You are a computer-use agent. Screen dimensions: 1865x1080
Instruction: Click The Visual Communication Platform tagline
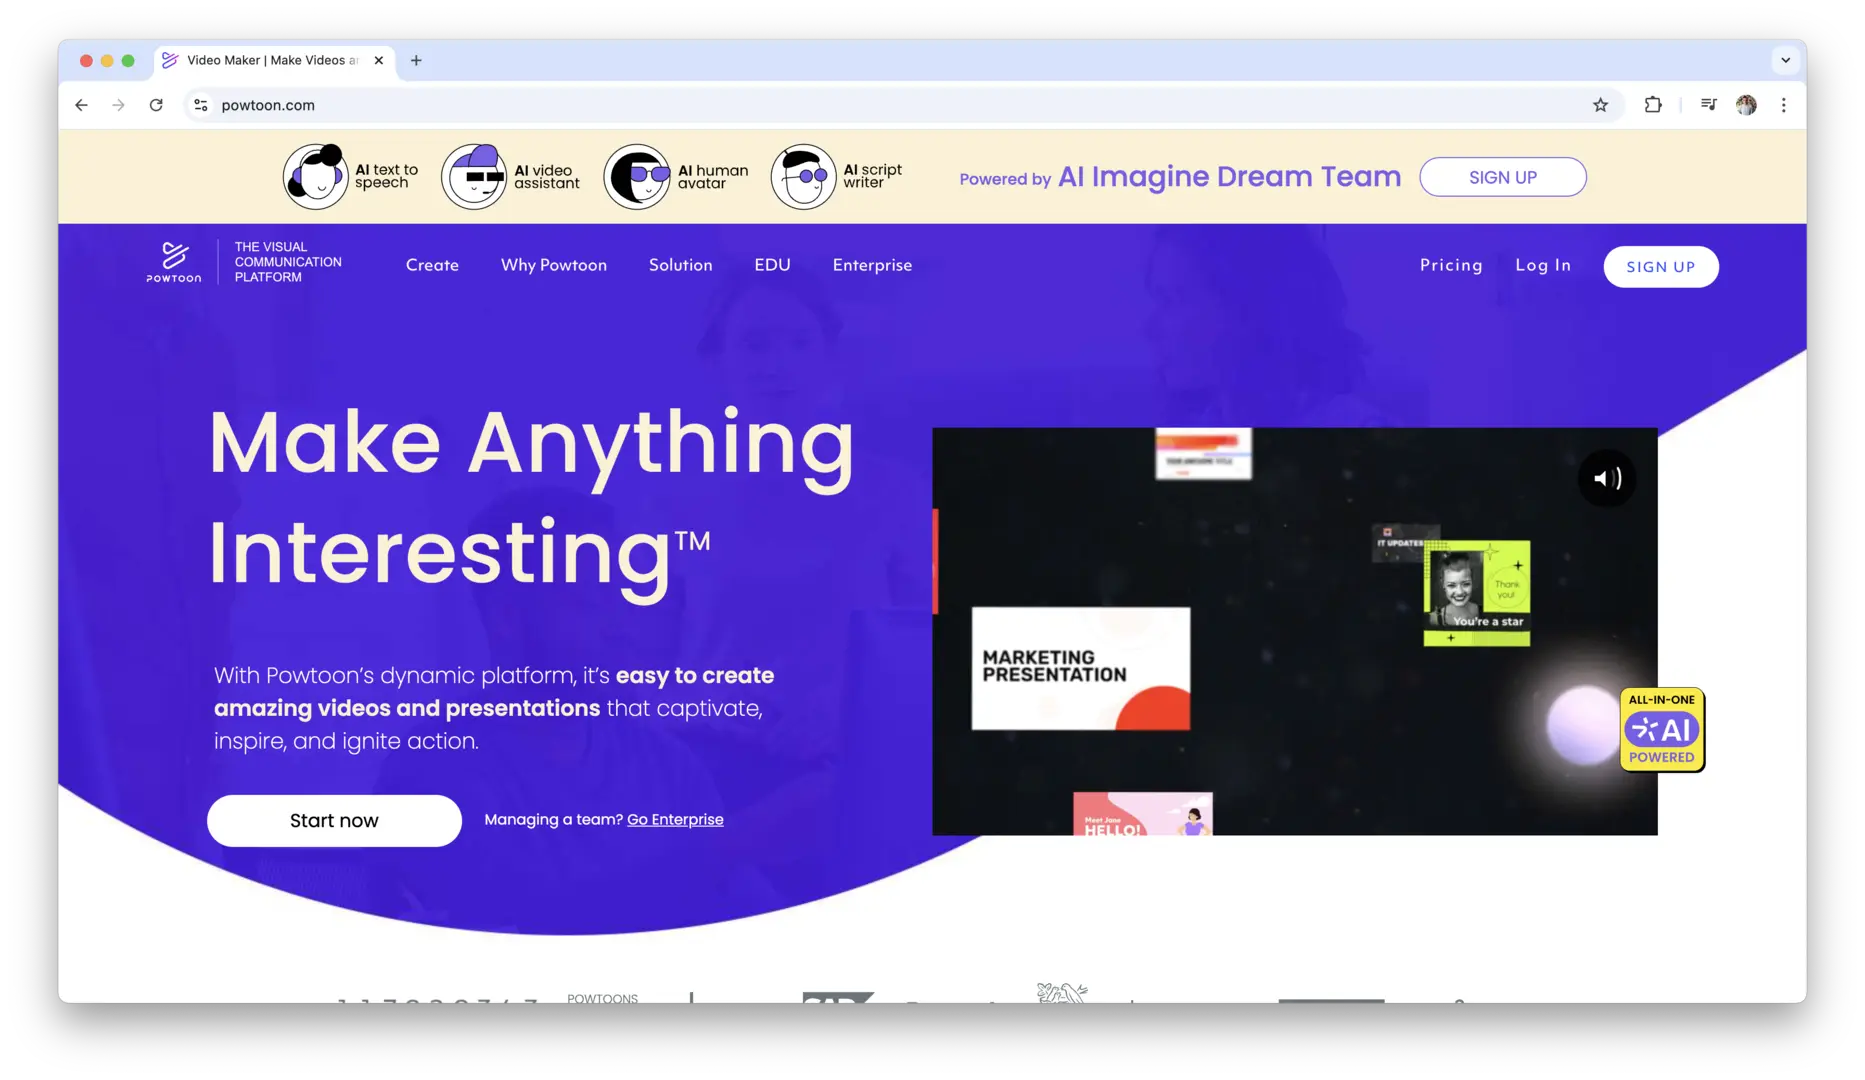[x=288, y=262]
